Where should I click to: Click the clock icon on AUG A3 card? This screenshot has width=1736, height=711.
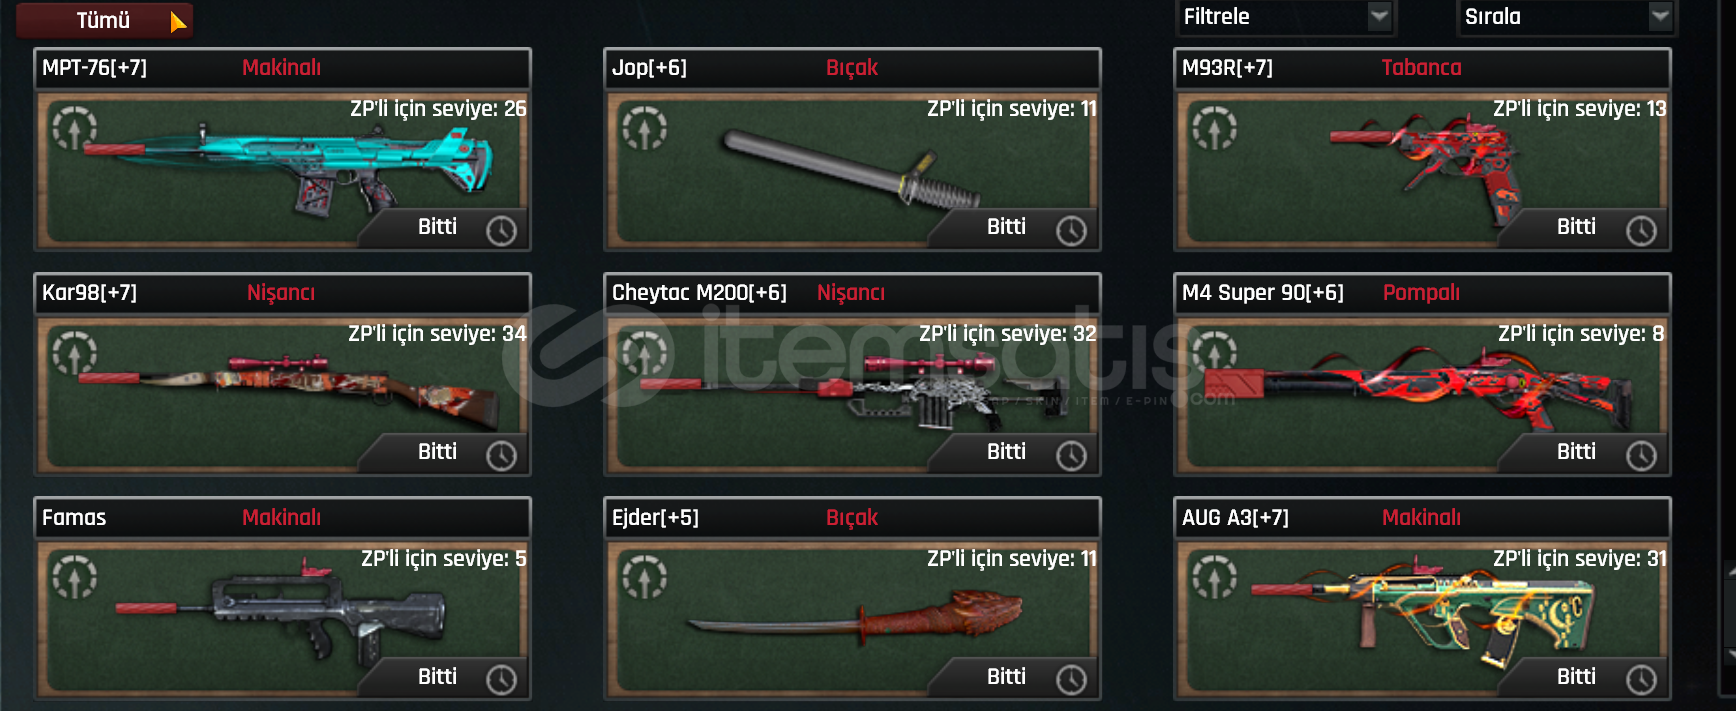click(x=1641, y=681)
